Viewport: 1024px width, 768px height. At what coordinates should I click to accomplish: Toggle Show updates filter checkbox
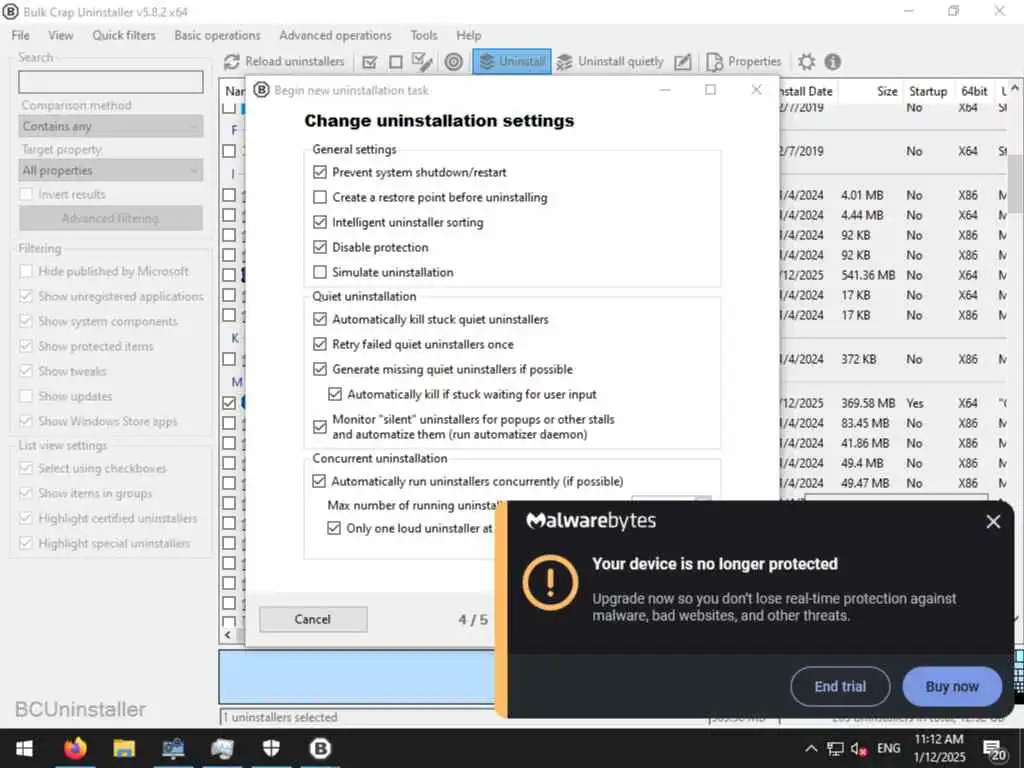coord(26,396)
